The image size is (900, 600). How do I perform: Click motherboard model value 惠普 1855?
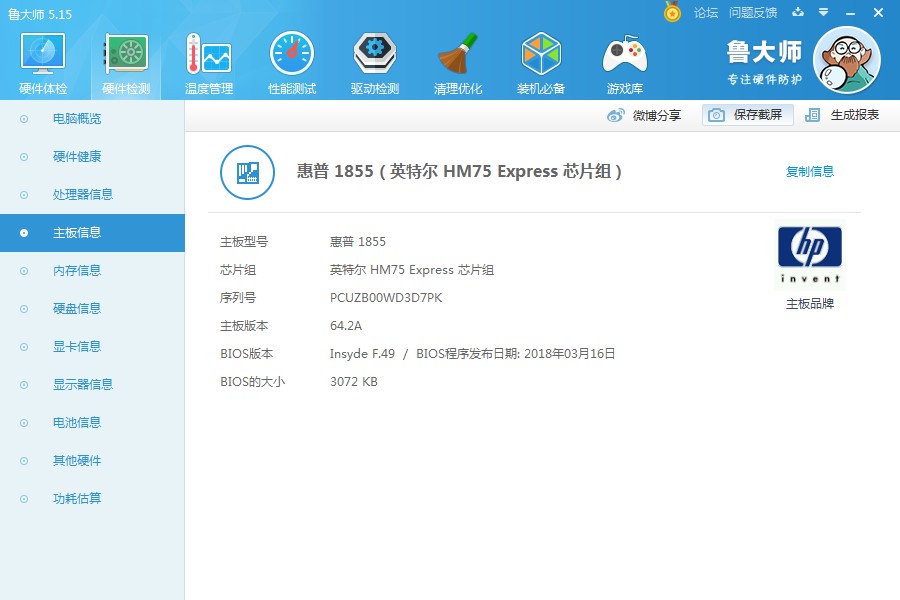click(358, 242)
